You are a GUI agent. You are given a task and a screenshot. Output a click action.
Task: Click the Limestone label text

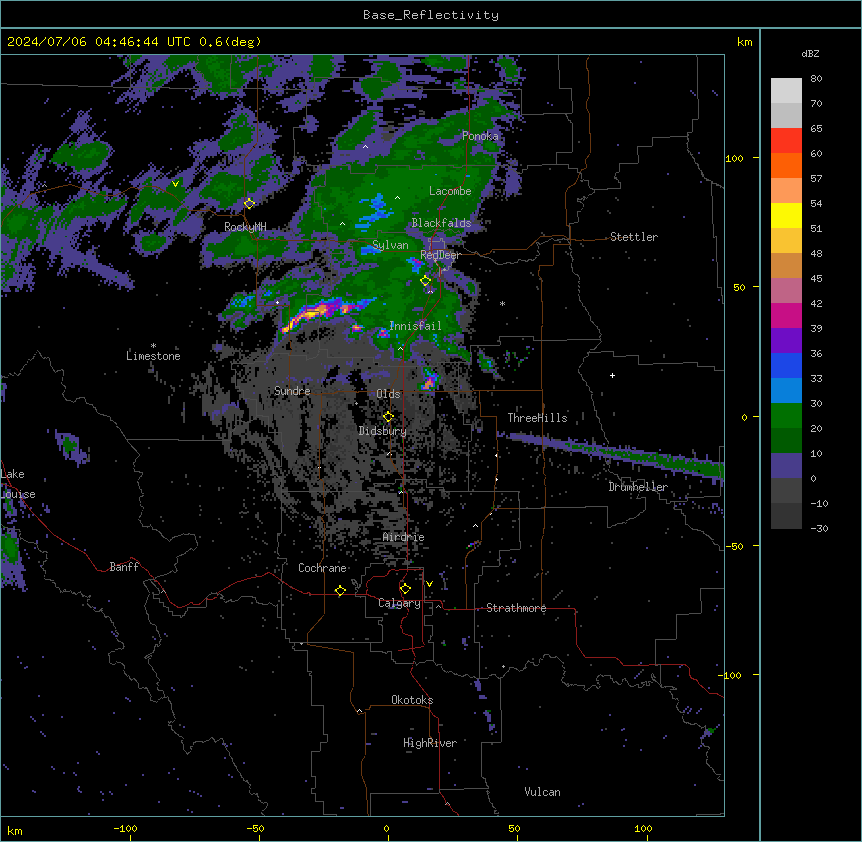(153, 356)
